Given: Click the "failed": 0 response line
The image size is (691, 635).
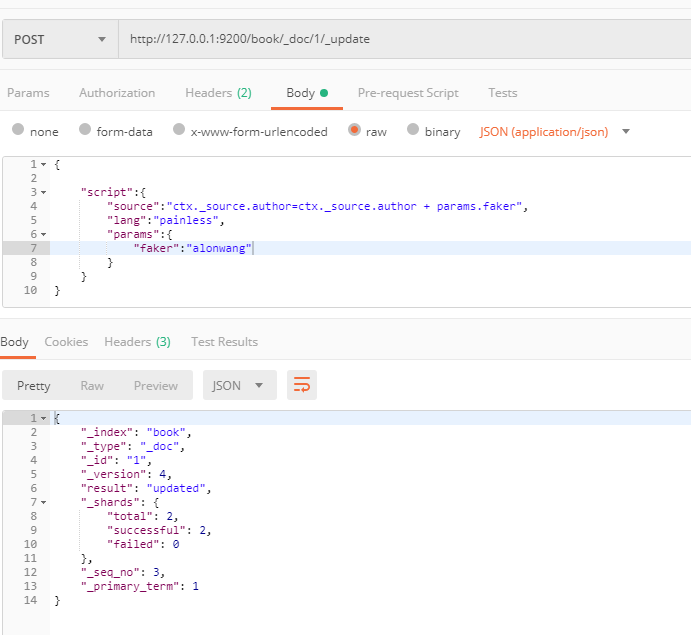Looking at the screenshot, I should [x=143, y=545].
